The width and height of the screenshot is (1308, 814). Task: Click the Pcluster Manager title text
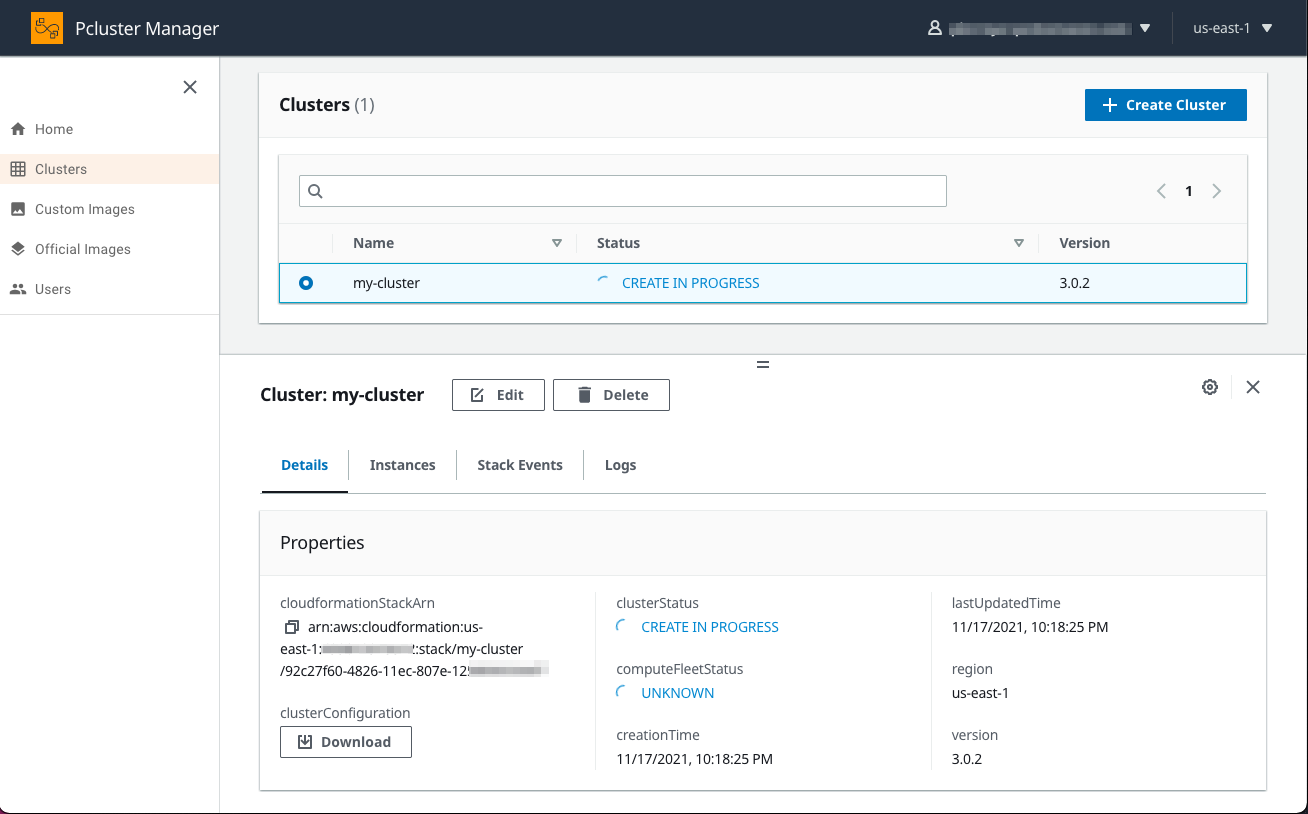pos(147,28)
